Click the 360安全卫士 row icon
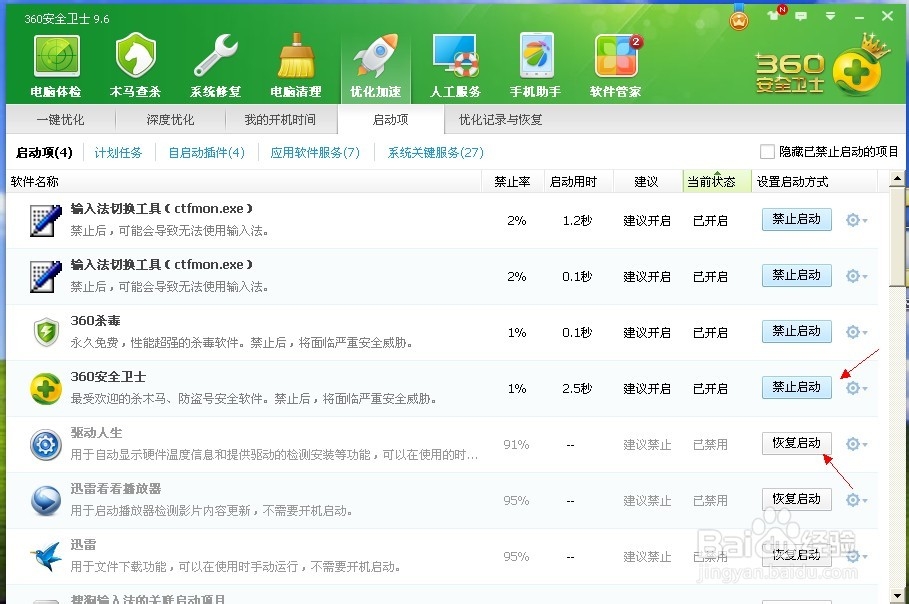The width and height of the screenshot is (909, 604). pyautogui.click(x=46, y=388)
